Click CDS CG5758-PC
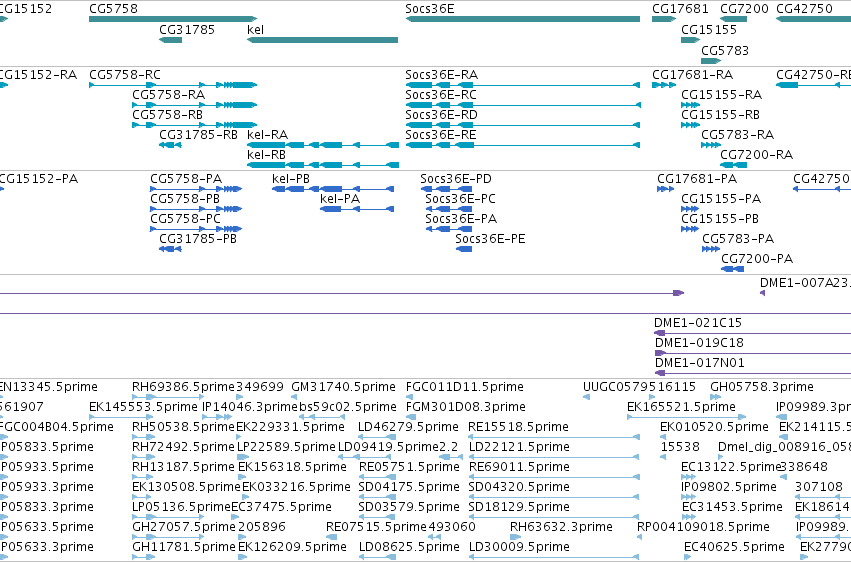The image size is (851, 562). coord(196,229)
